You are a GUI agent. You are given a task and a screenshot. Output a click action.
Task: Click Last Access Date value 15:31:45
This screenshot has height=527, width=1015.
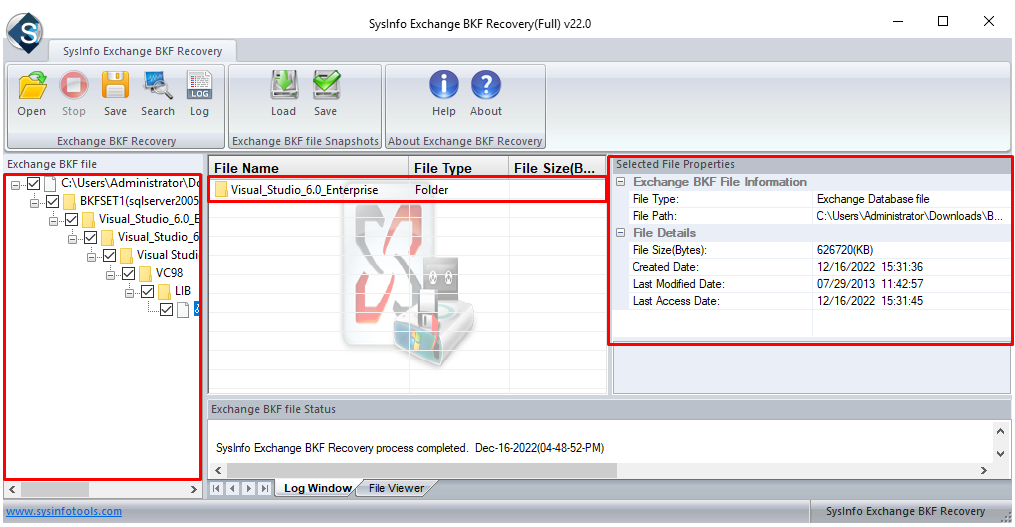coord(870,300)
